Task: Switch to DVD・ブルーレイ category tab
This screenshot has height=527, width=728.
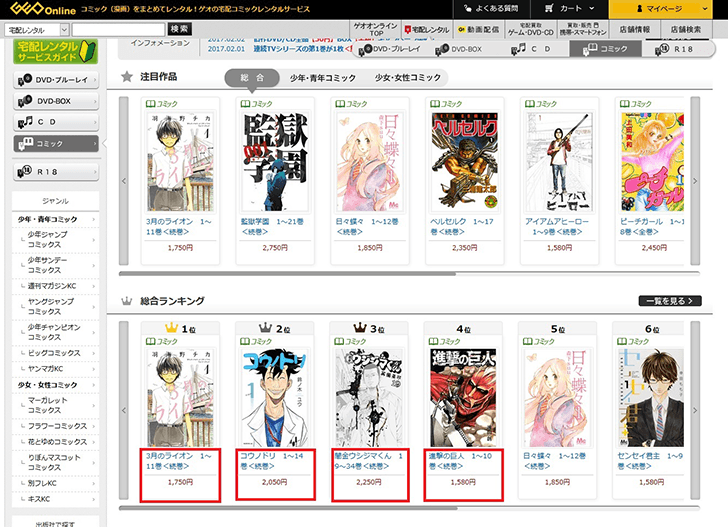Action: point(390,49)
